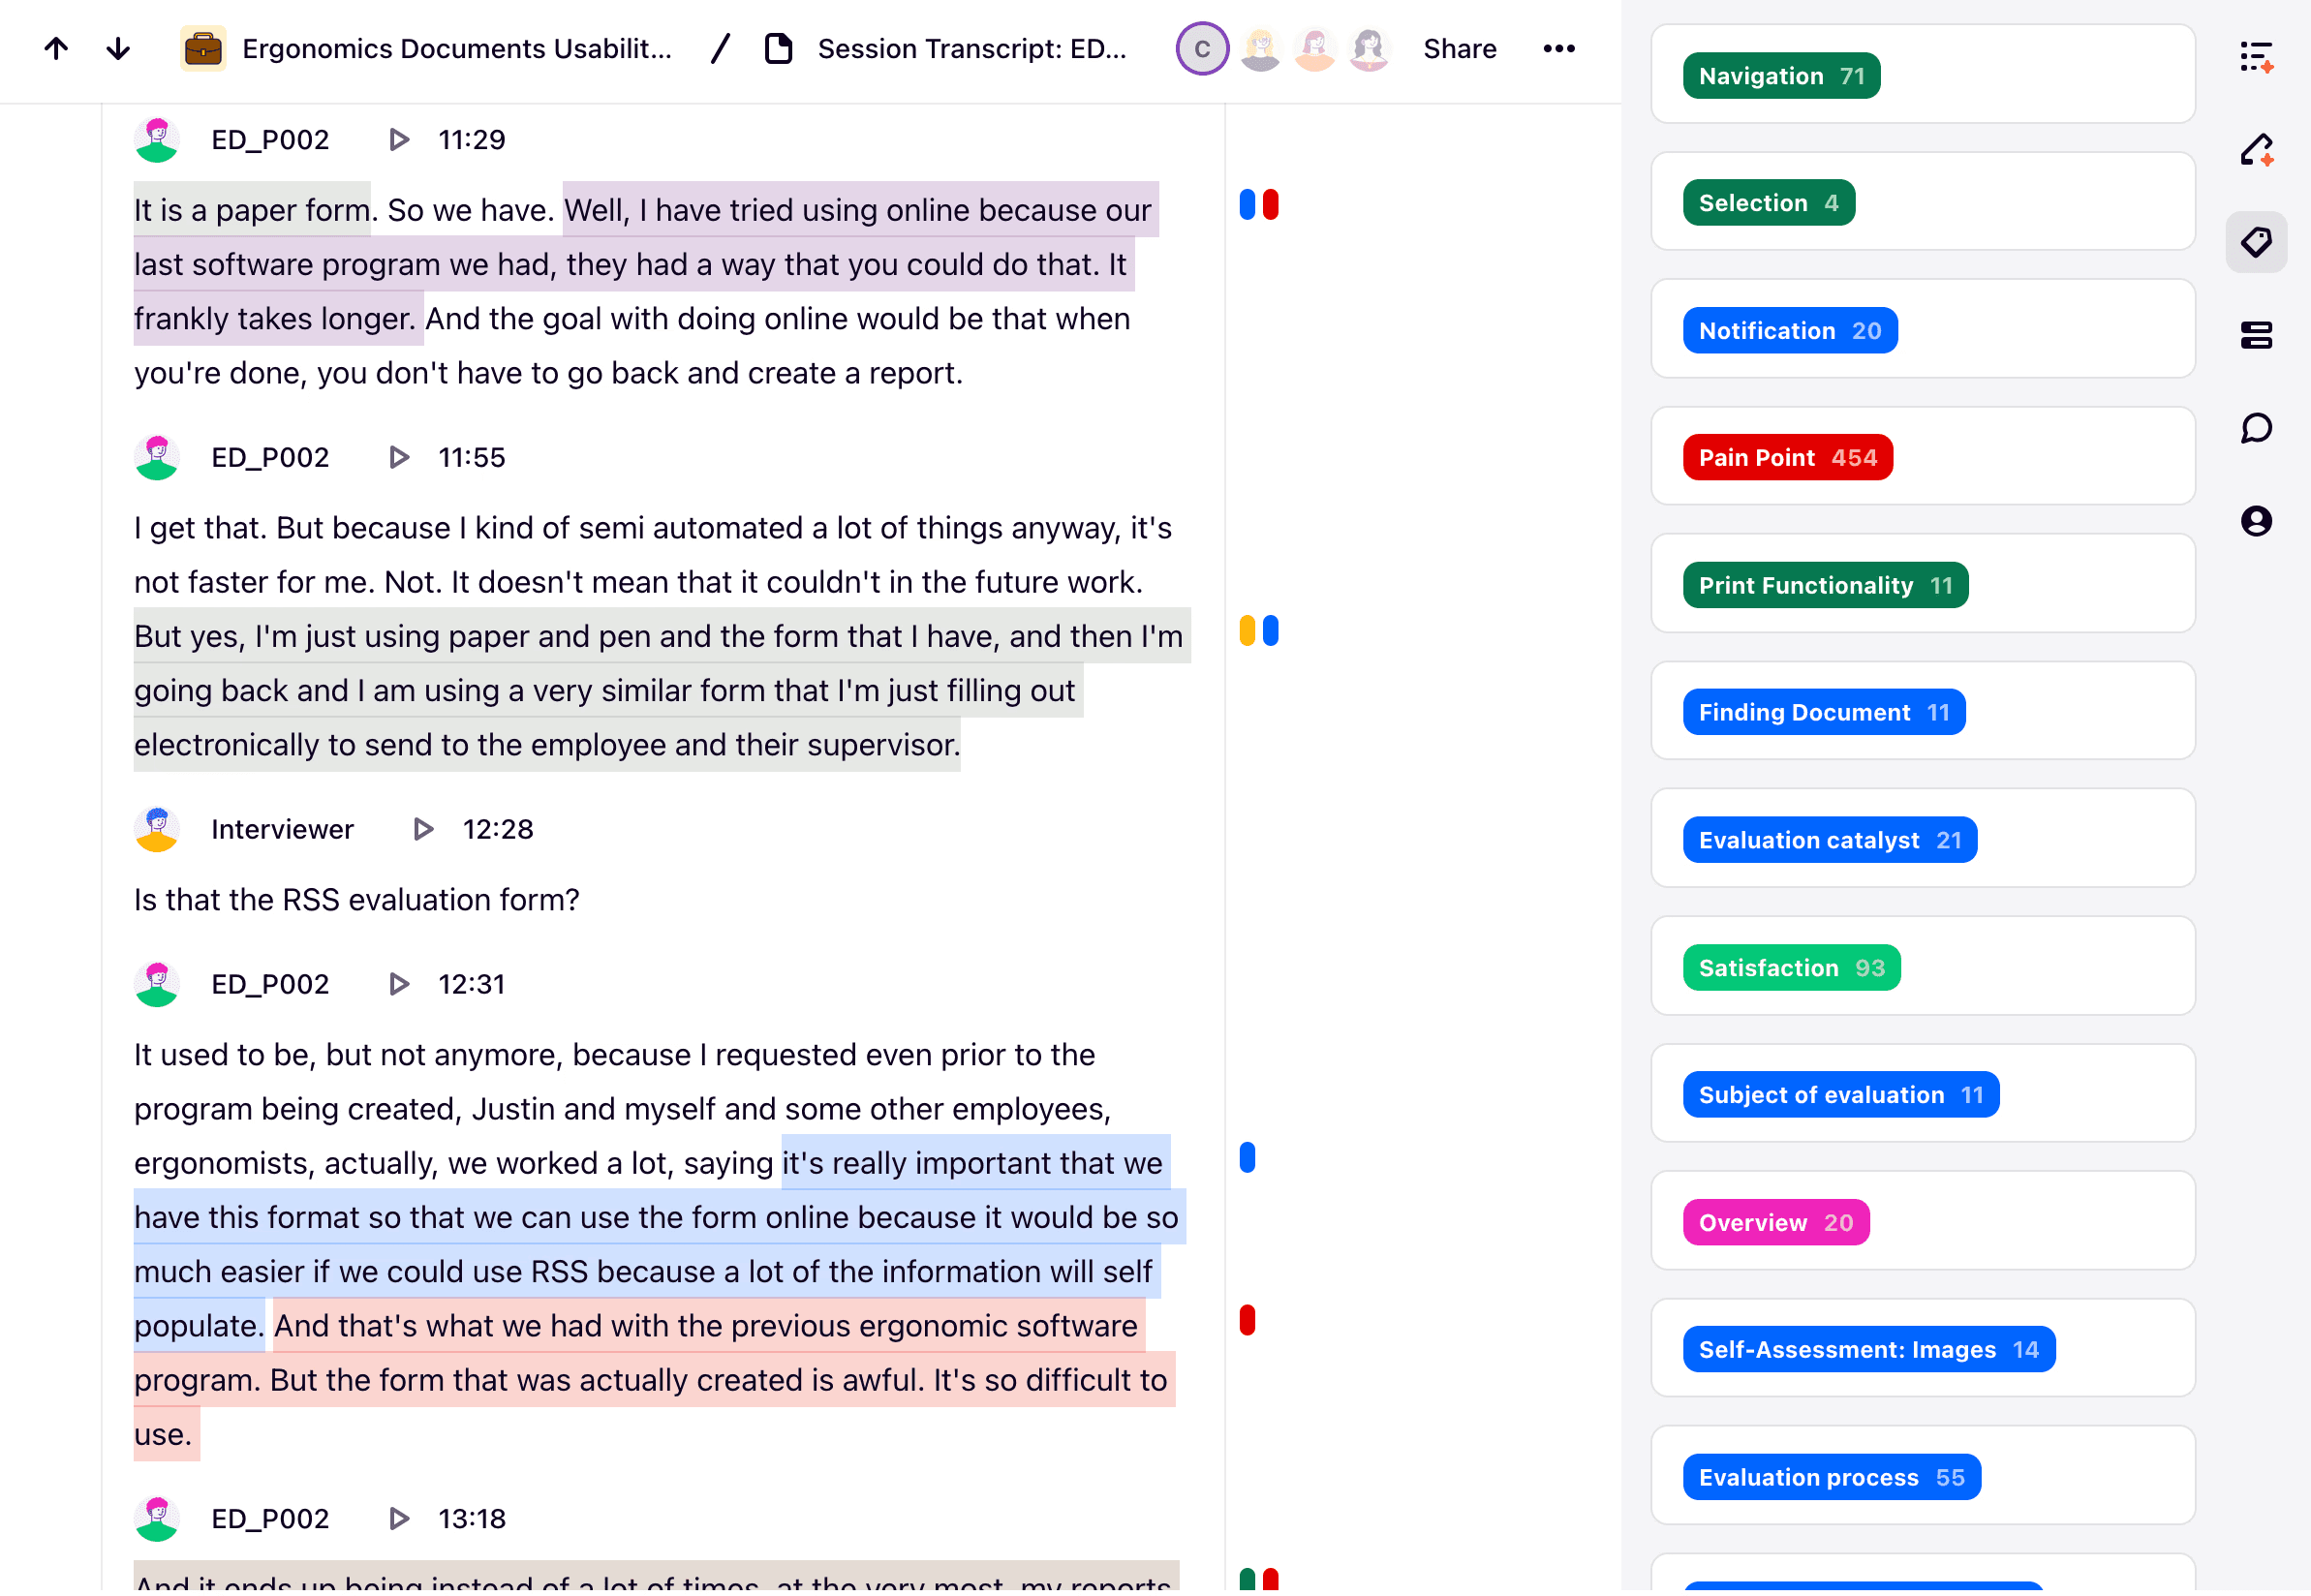2311x1596 pixels.
Task: Select the Overview 20 tag
Action: click(1775, 1223)
